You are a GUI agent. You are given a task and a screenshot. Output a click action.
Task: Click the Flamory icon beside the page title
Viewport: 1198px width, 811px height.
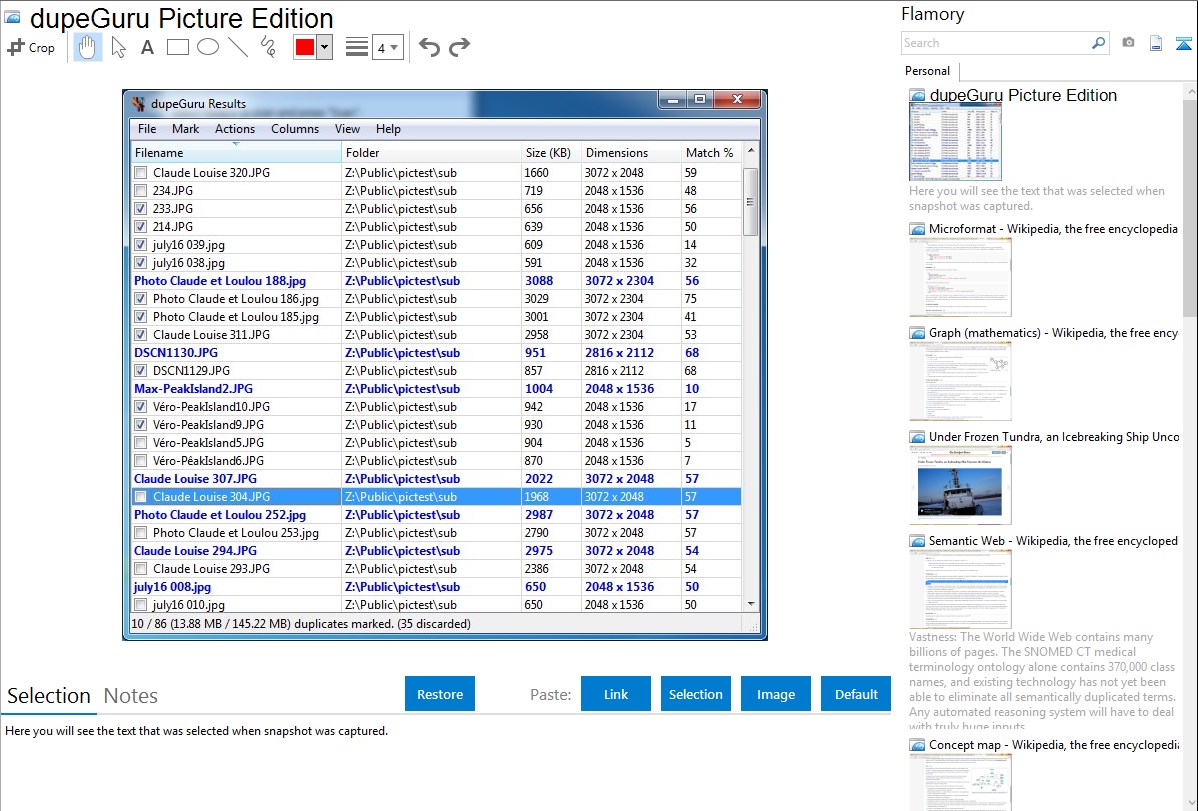(x=12, y=17)
